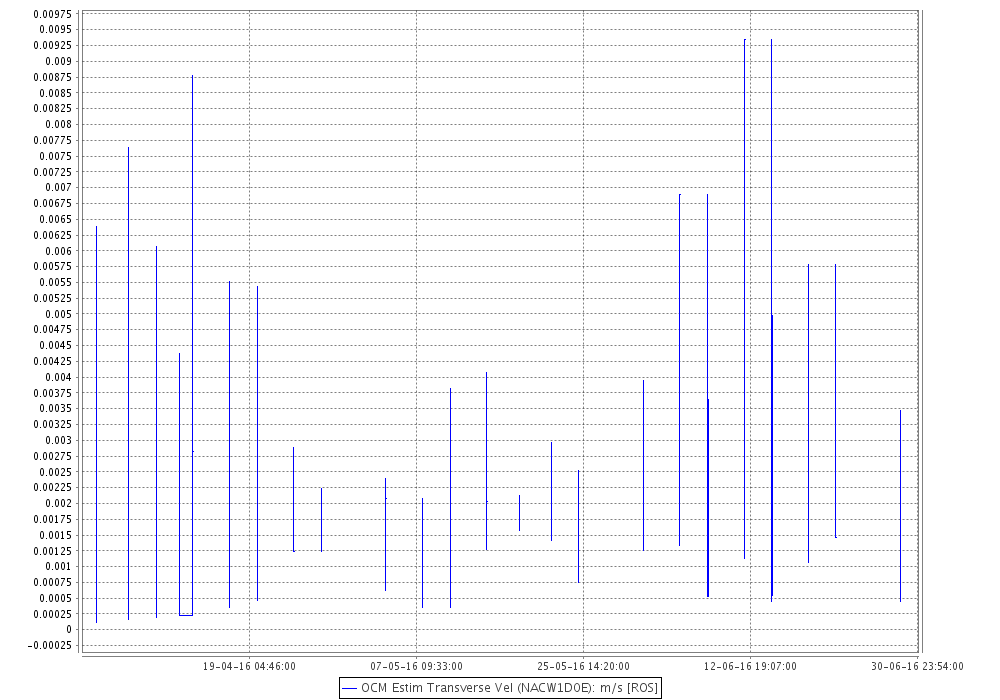The width and height of the screenshot is (1000, 700).
Task: Click the y-axis value 0.00275
Action: pyautogui.click(x=53, y=456)
